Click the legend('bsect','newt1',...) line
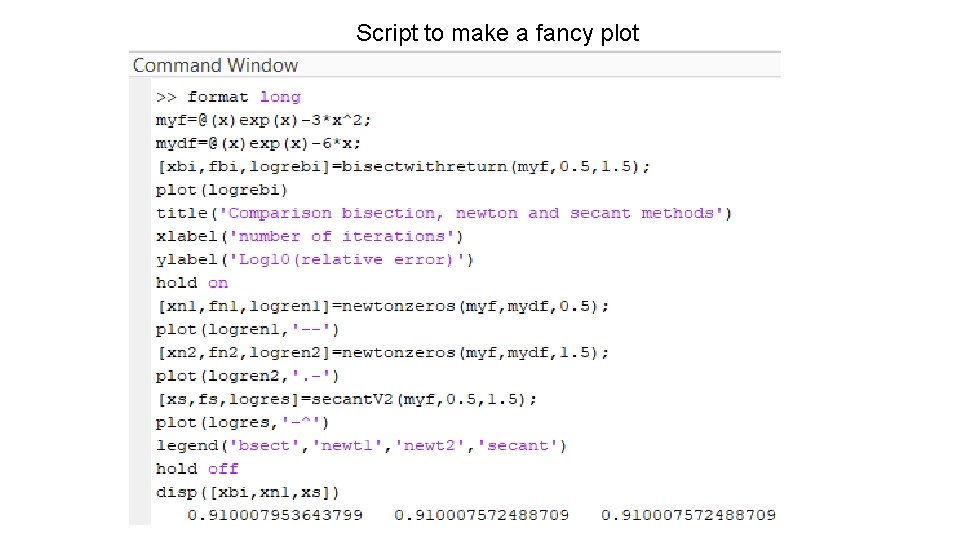Image resolution: width=960 pixels, height=540 pixels. point(361,446)
